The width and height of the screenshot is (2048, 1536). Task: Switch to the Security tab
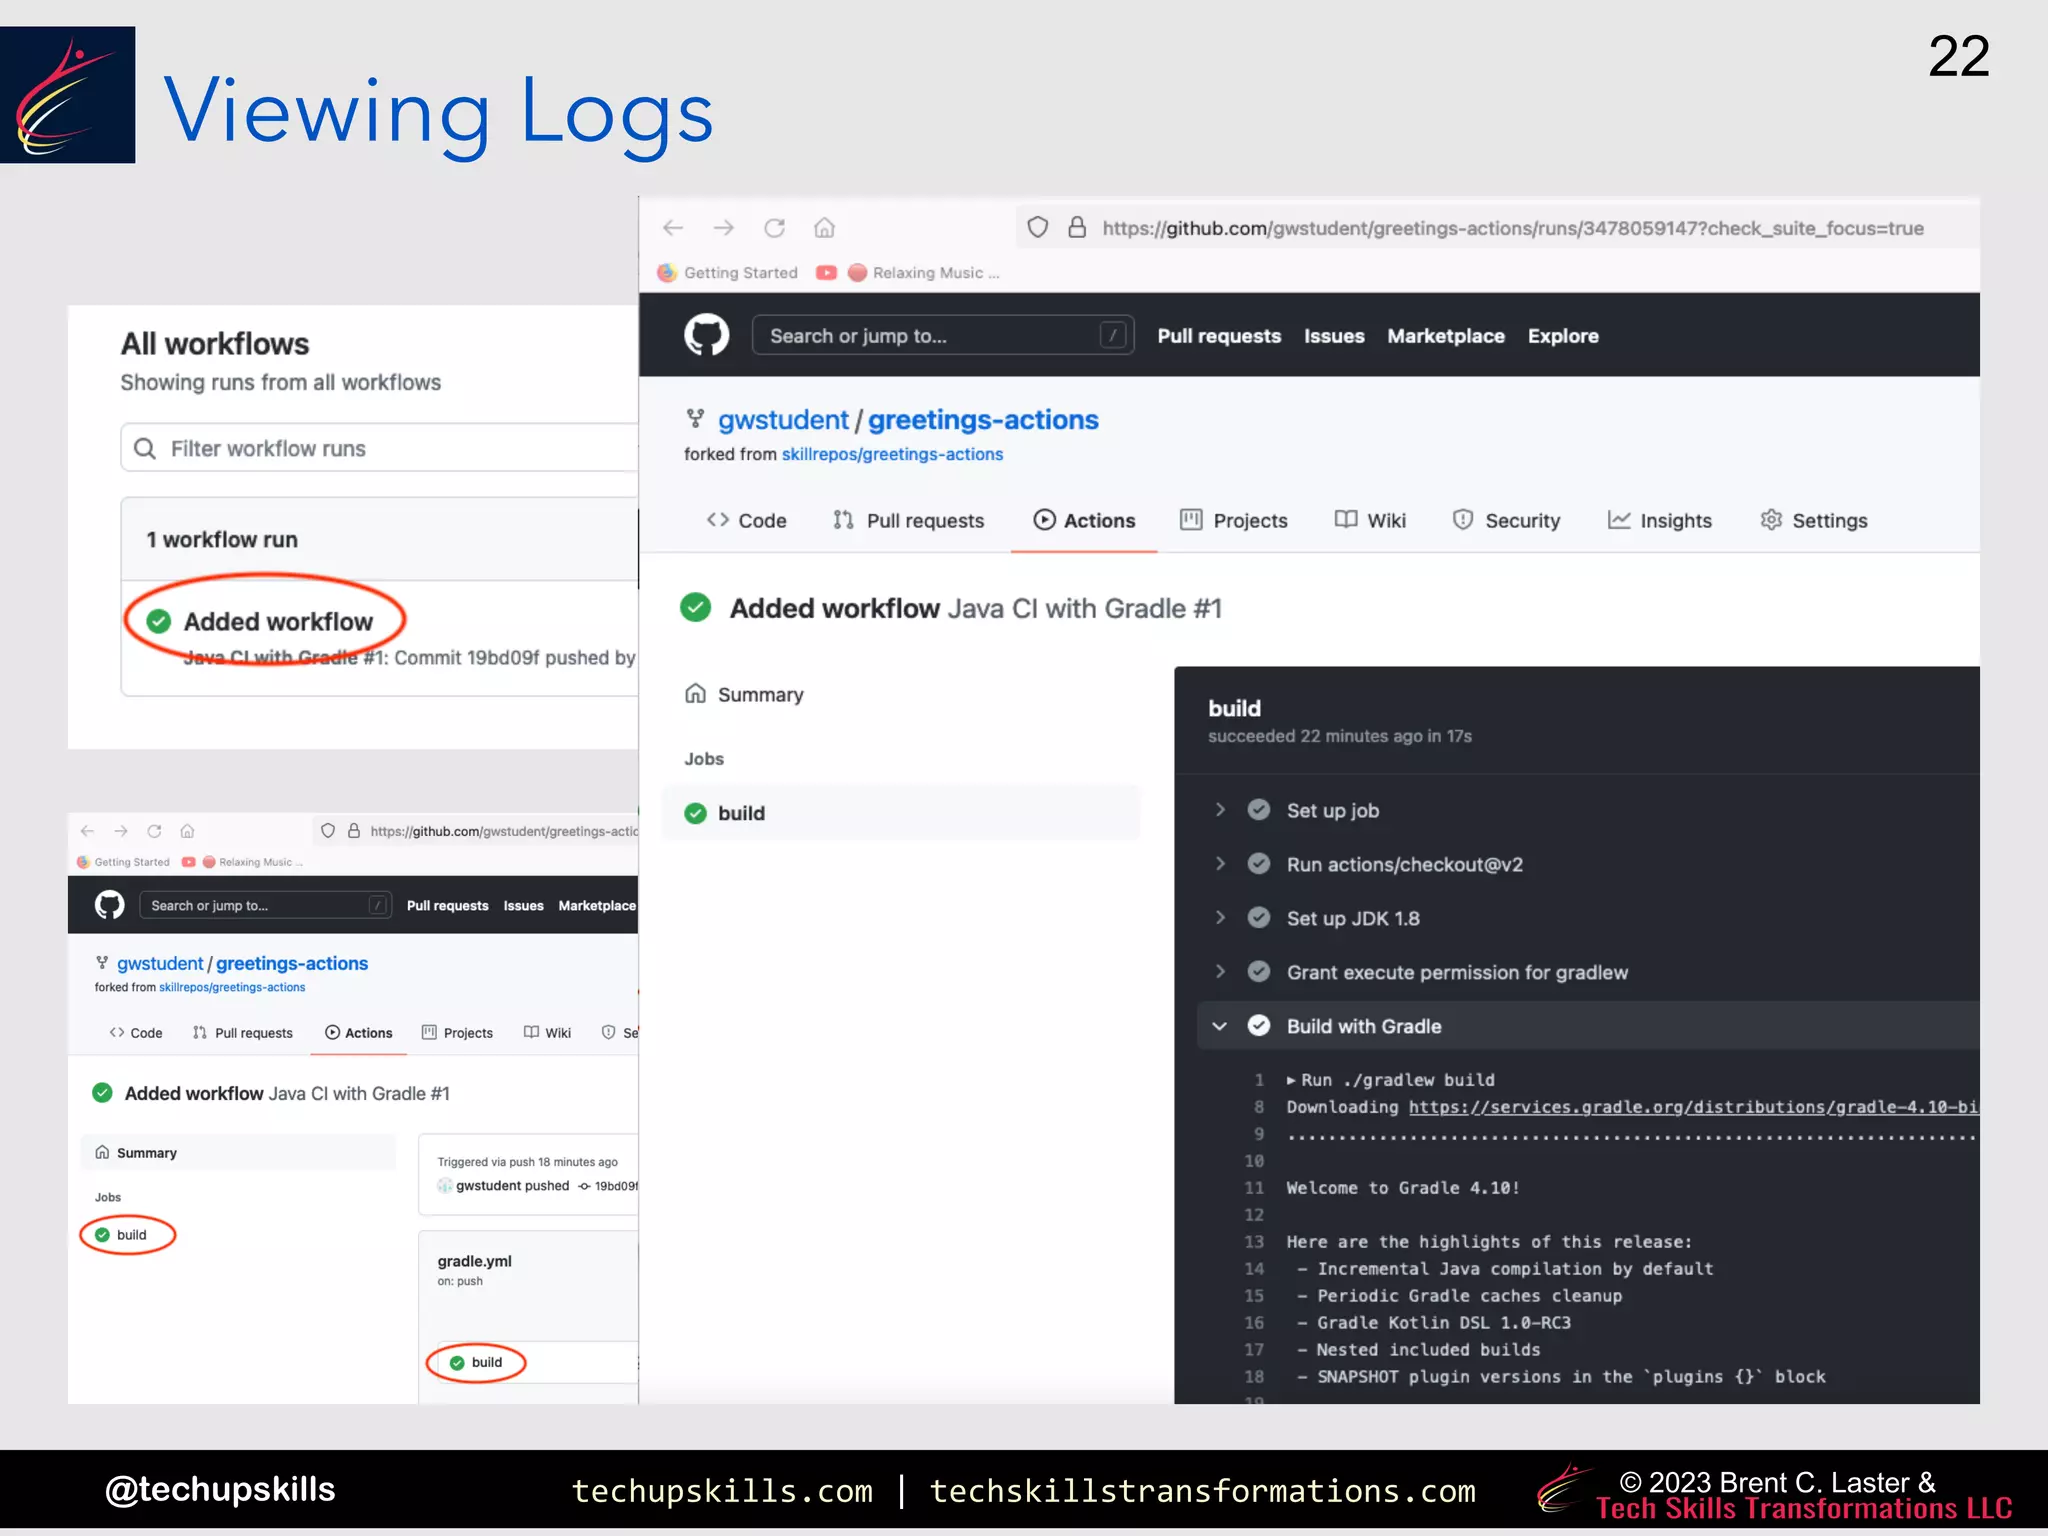coord(1507,520)
